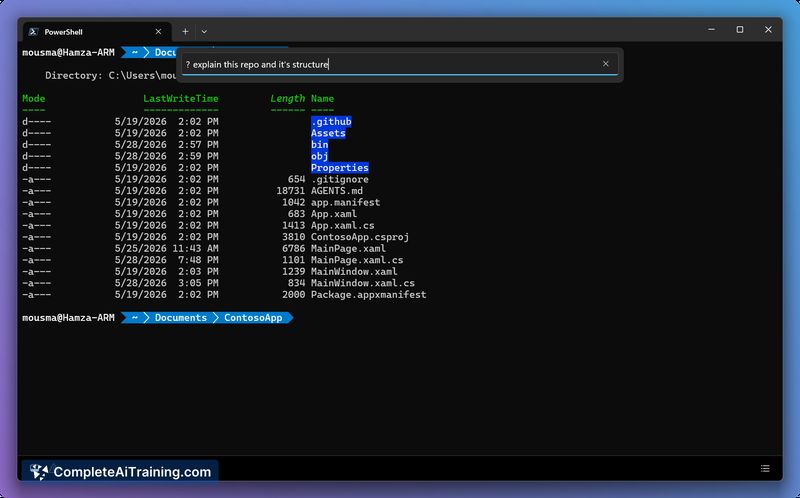Click the bin folder name

click(x=319, y=144)
